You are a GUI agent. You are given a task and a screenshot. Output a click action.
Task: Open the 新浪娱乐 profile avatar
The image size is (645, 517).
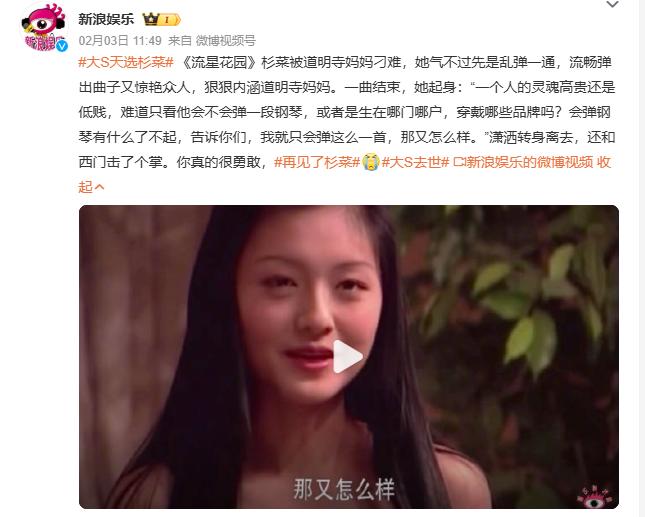44,27
